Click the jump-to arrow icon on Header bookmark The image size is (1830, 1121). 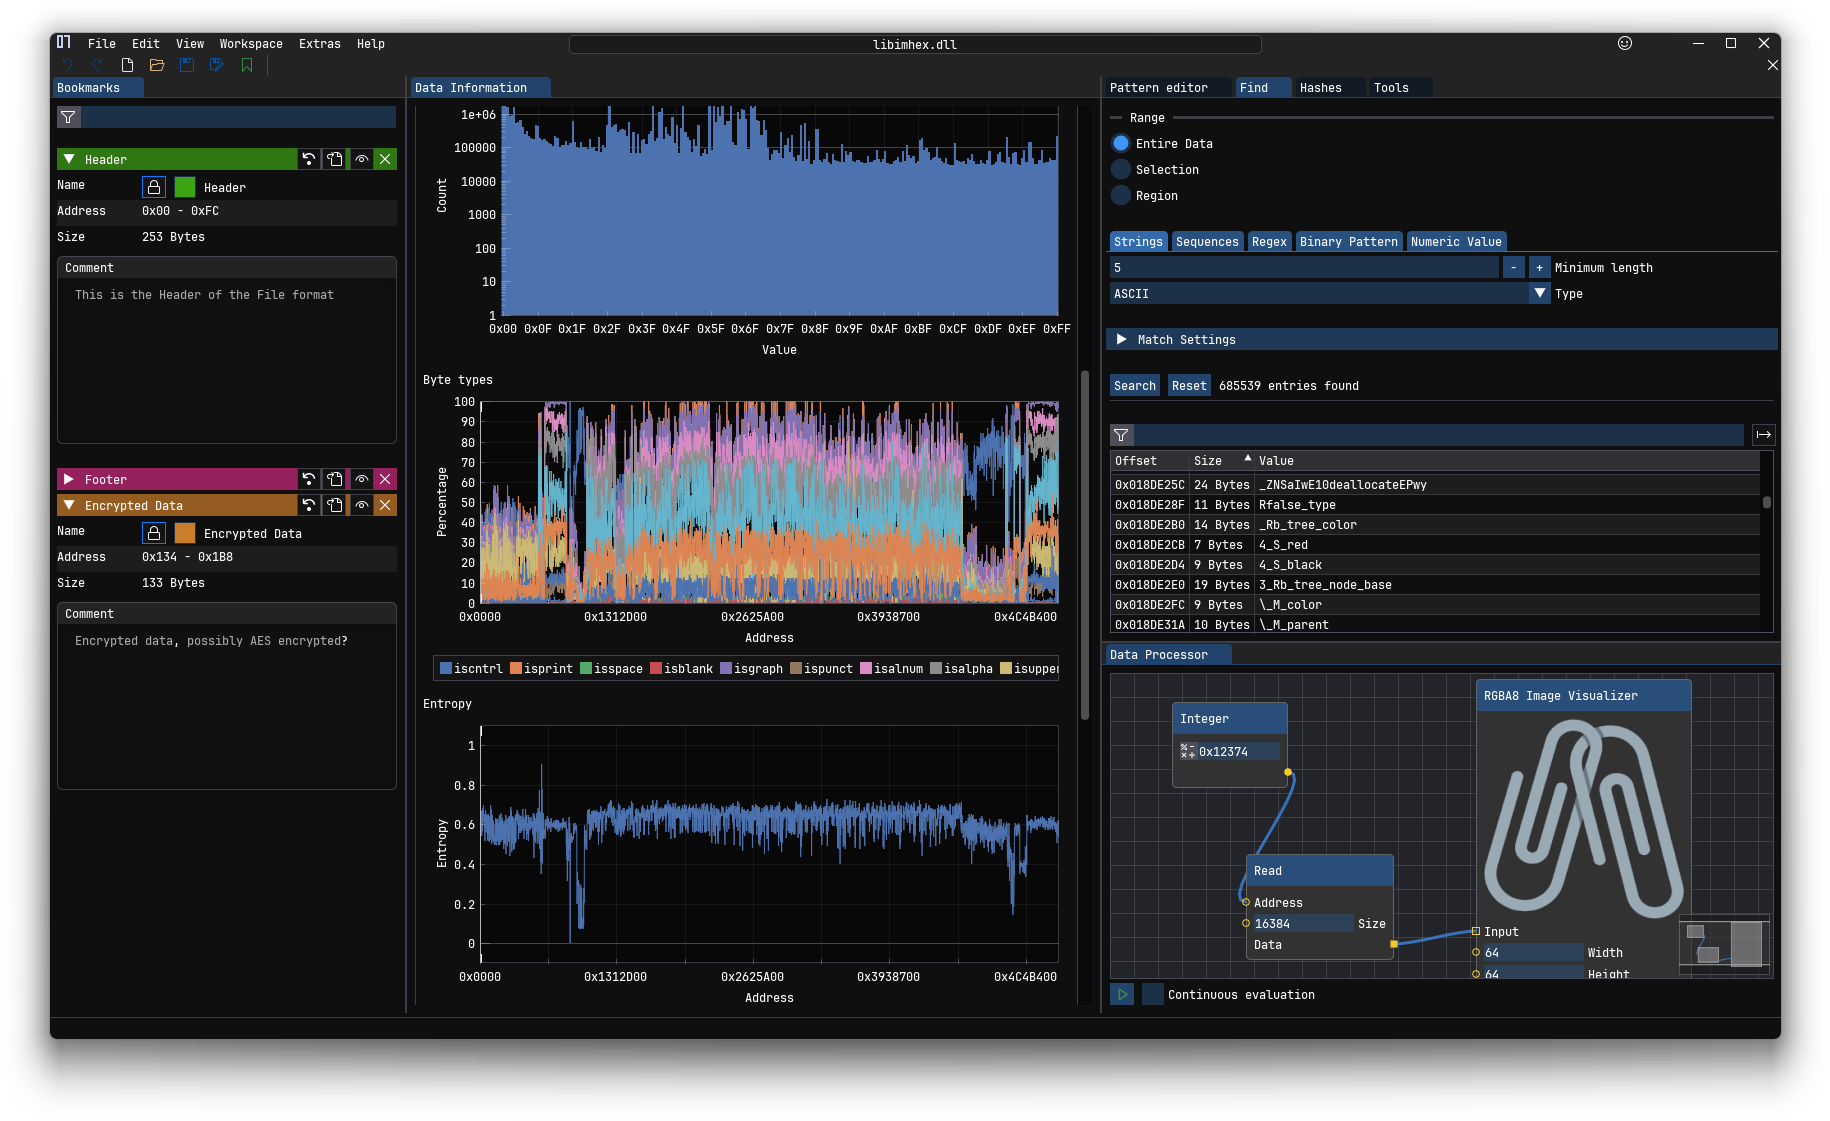point(309,159)
